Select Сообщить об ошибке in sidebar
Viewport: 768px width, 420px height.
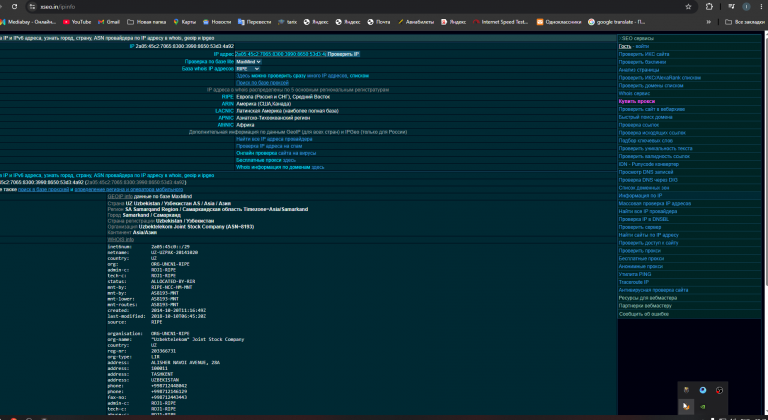(644, 314)
